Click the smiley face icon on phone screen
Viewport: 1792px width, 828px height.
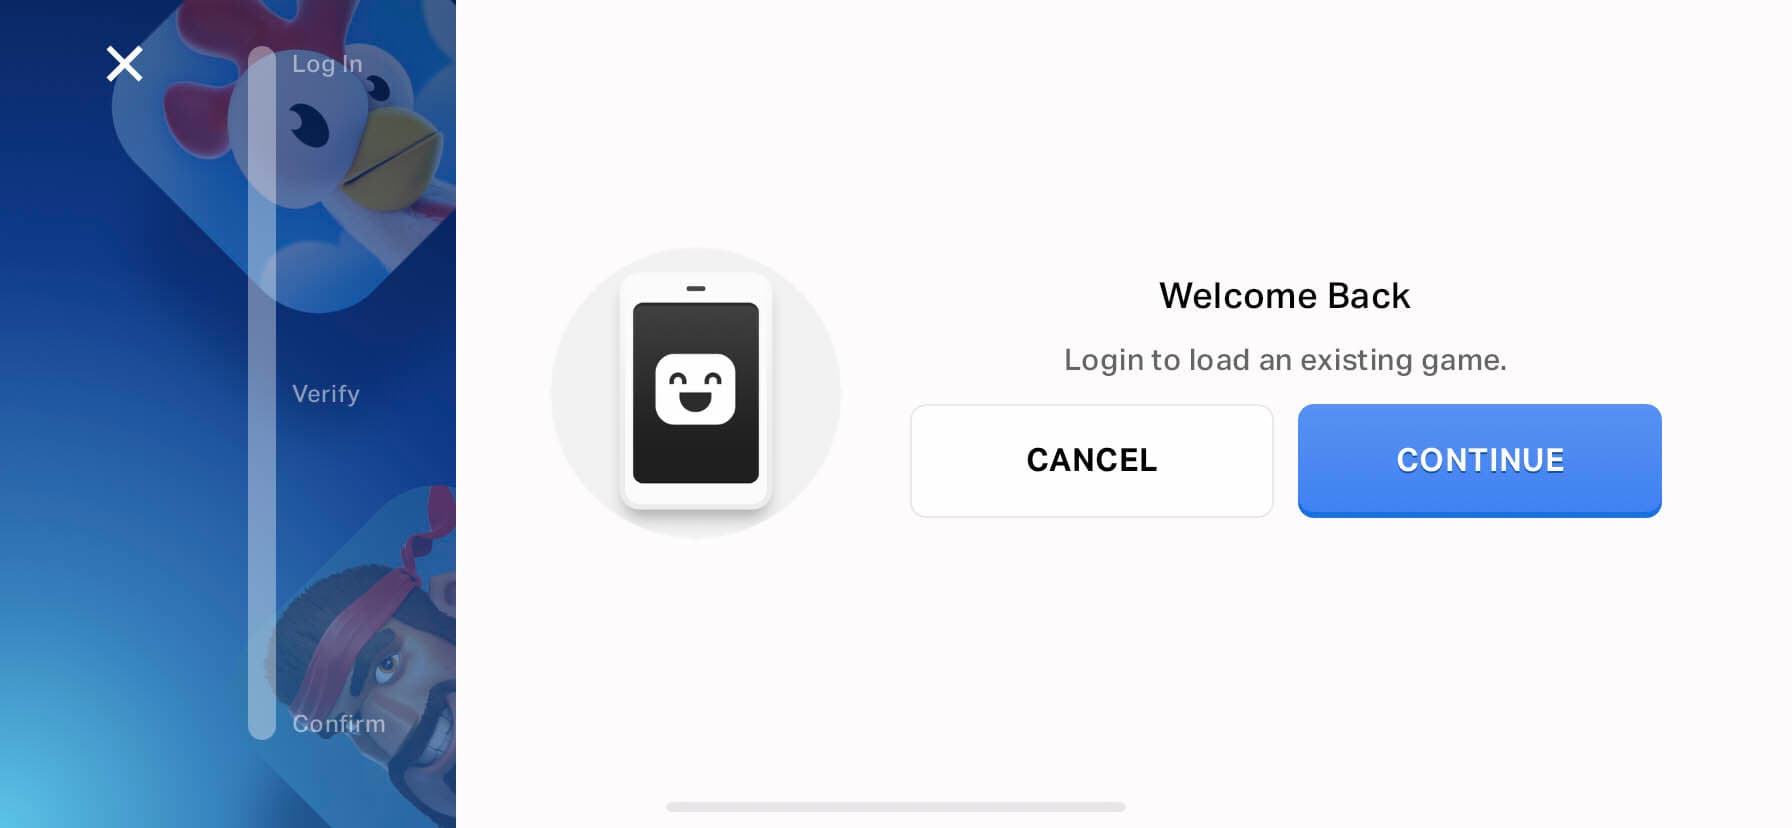(695, 389)
